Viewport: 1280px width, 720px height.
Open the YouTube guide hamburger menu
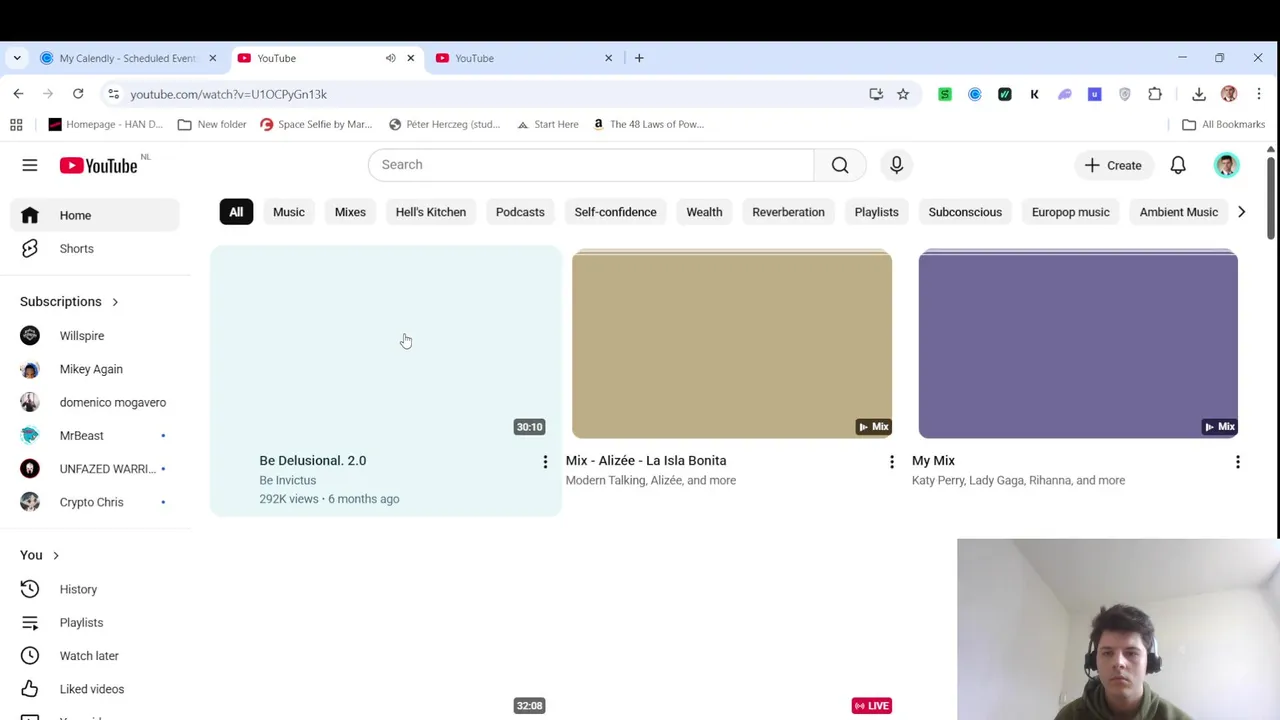click(30, 165)
